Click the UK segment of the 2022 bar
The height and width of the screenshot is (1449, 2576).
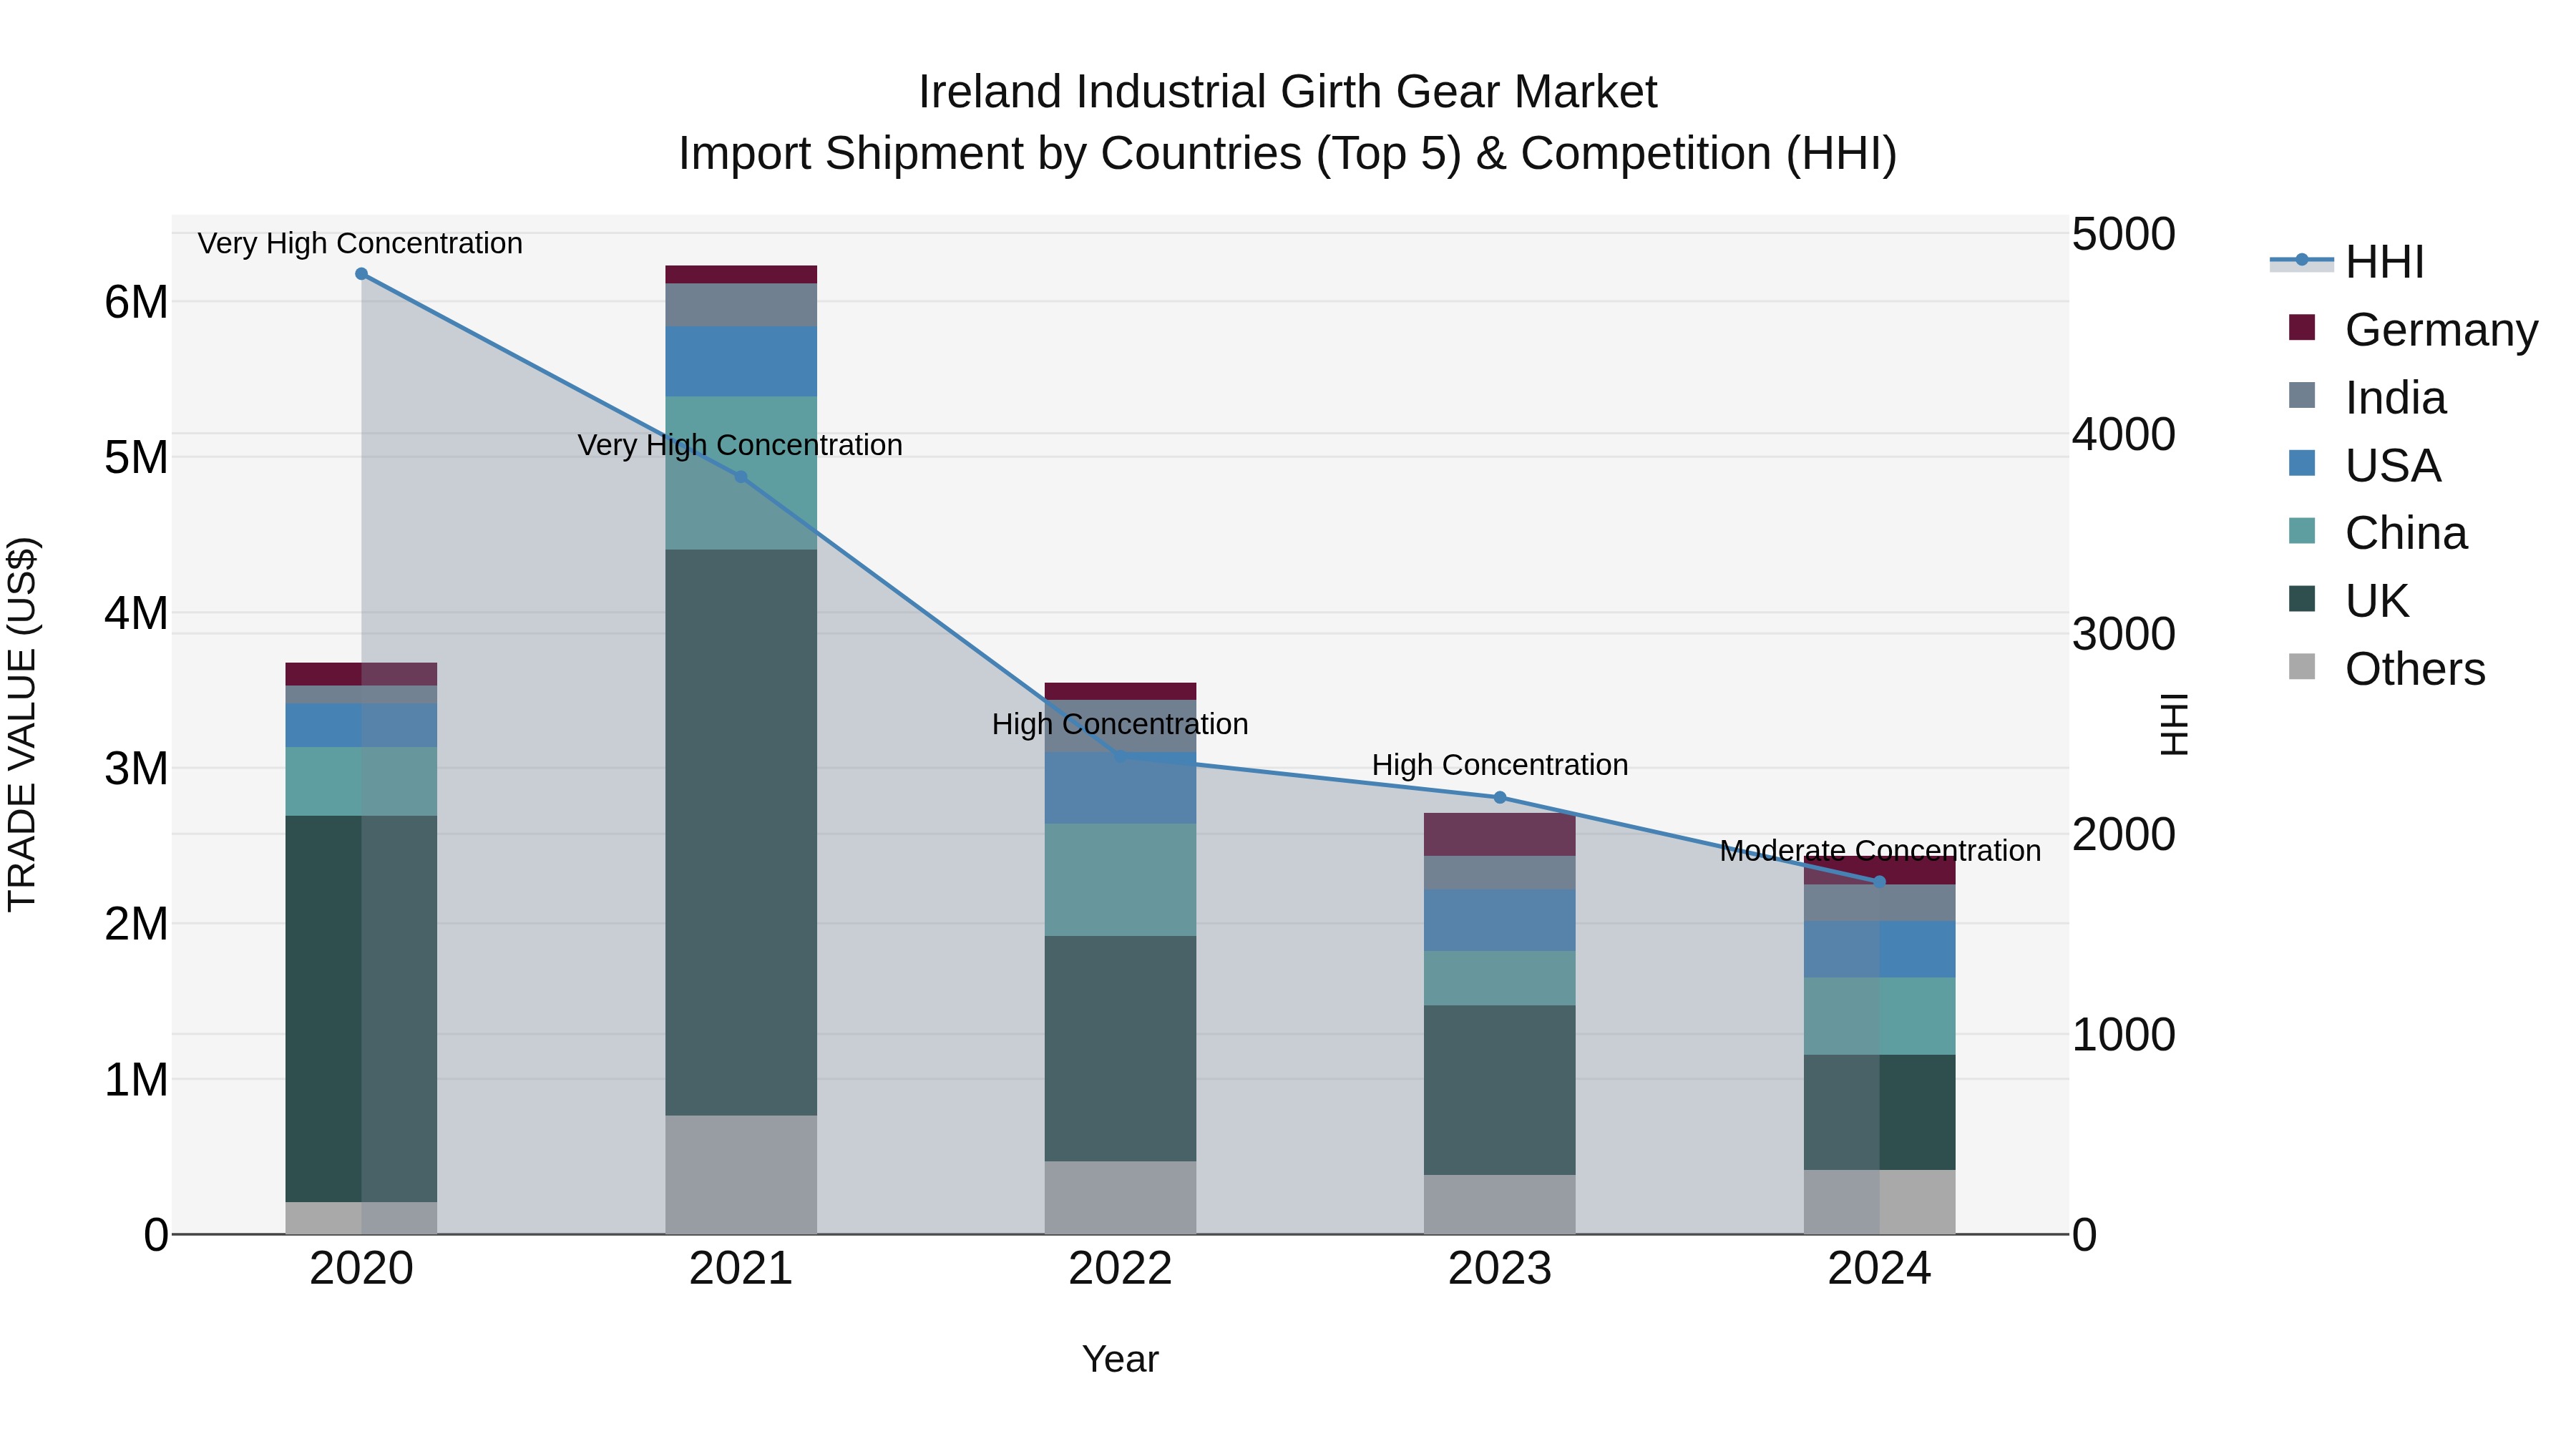[x=1120, y=1049]
